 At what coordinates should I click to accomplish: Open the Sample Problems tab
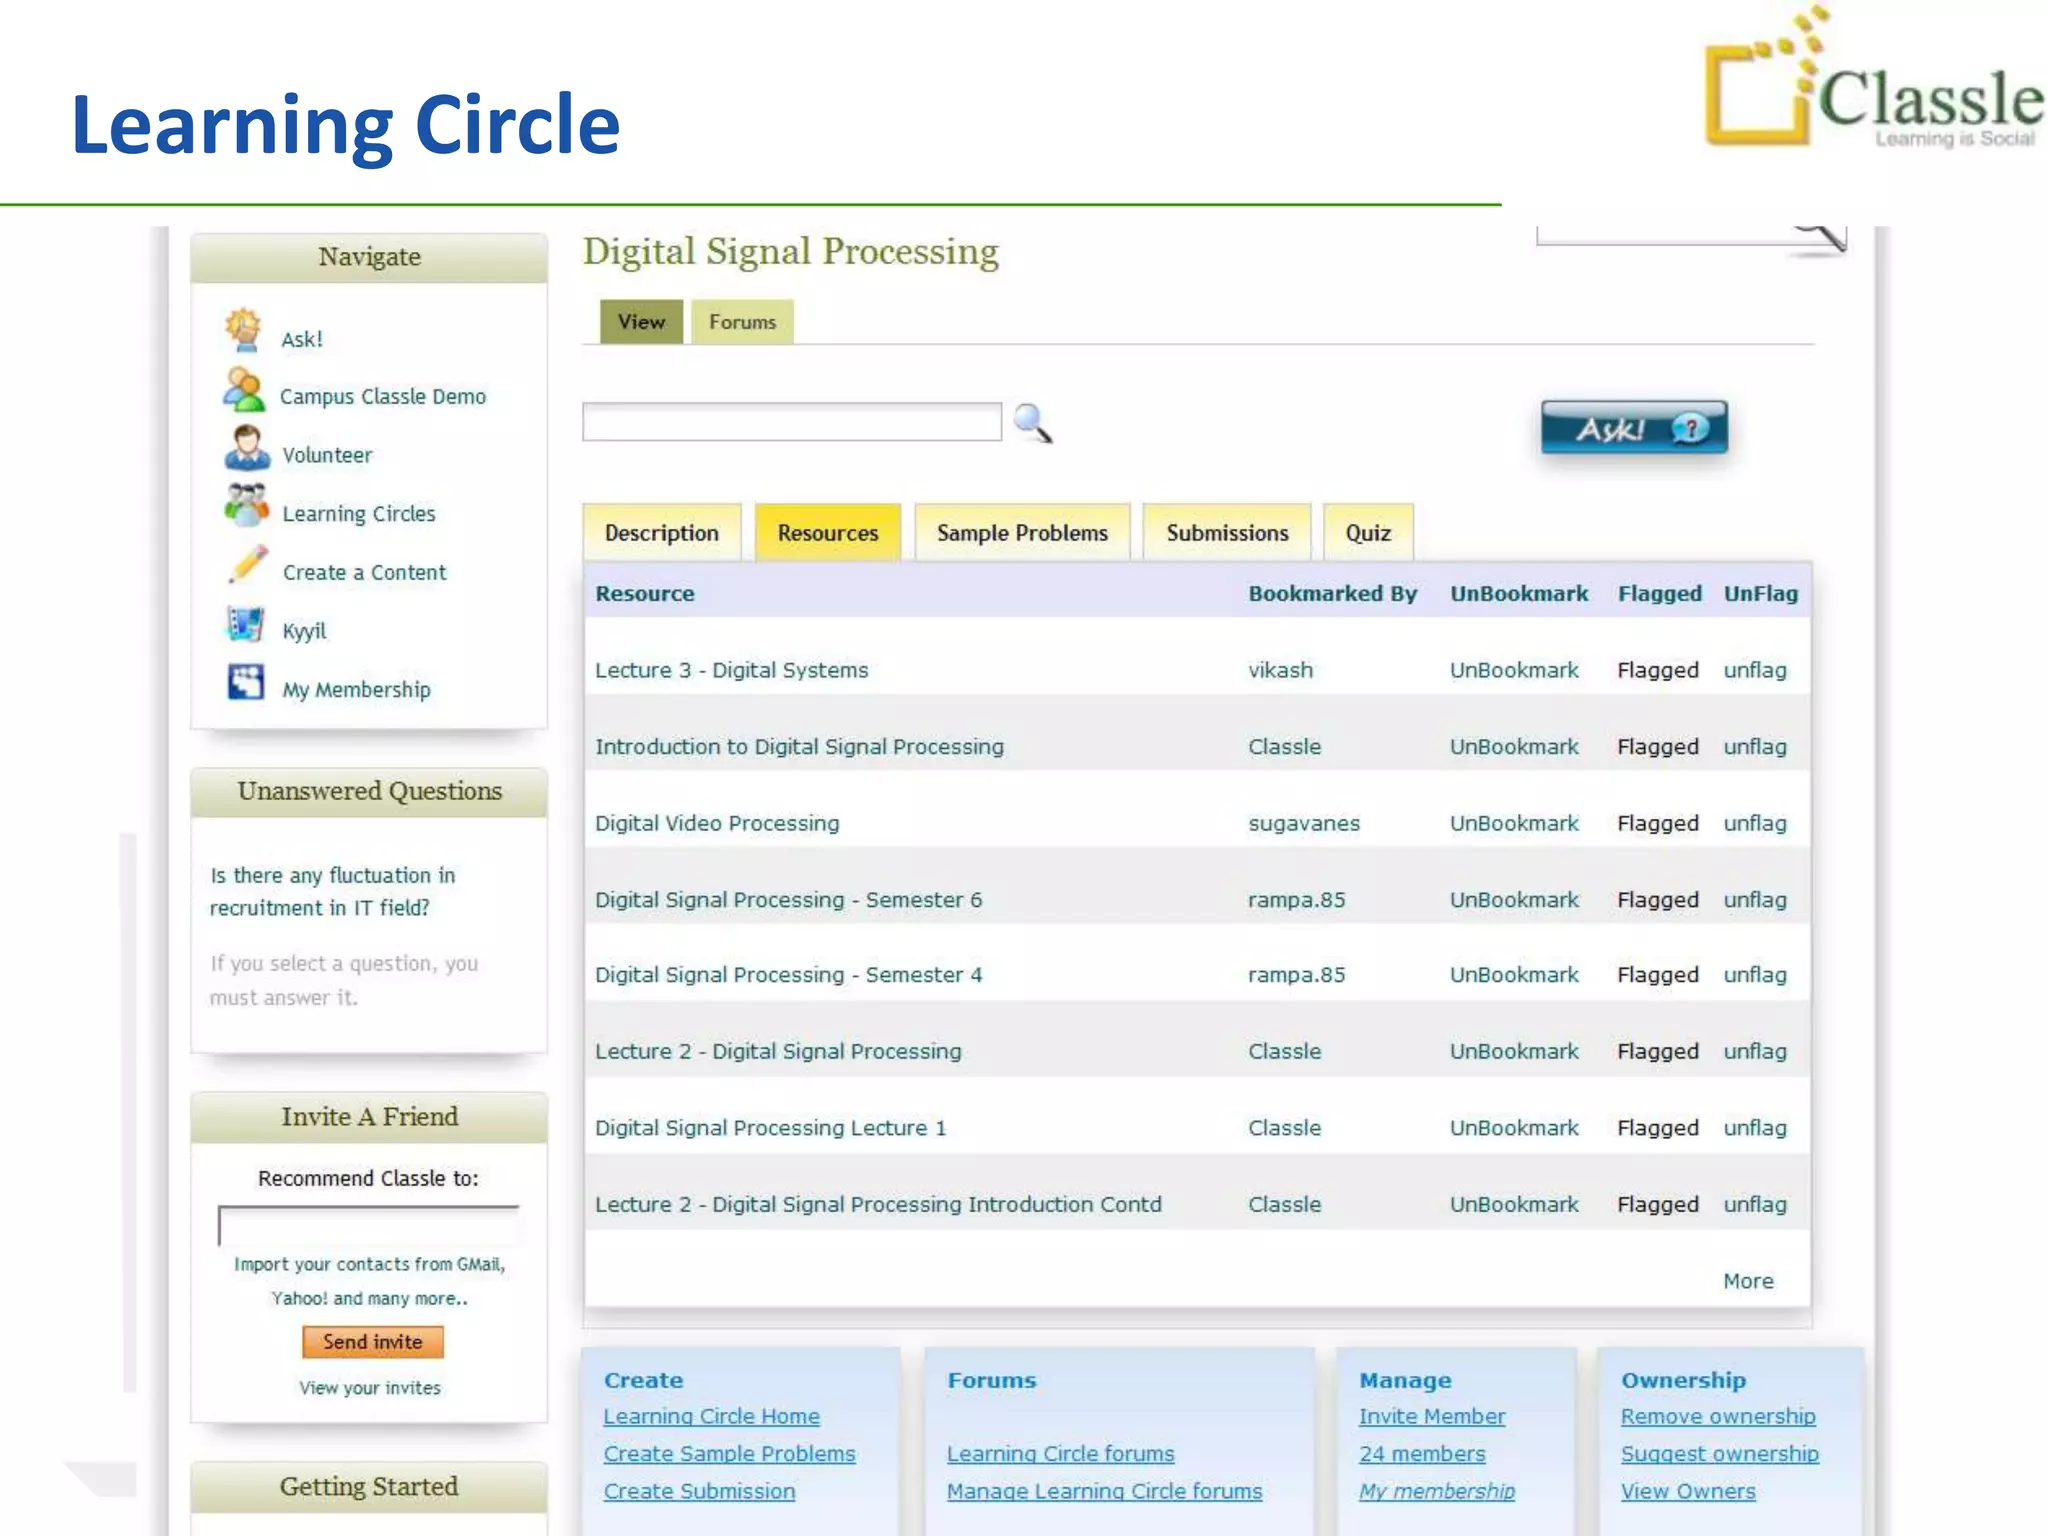click(1022, 533)
